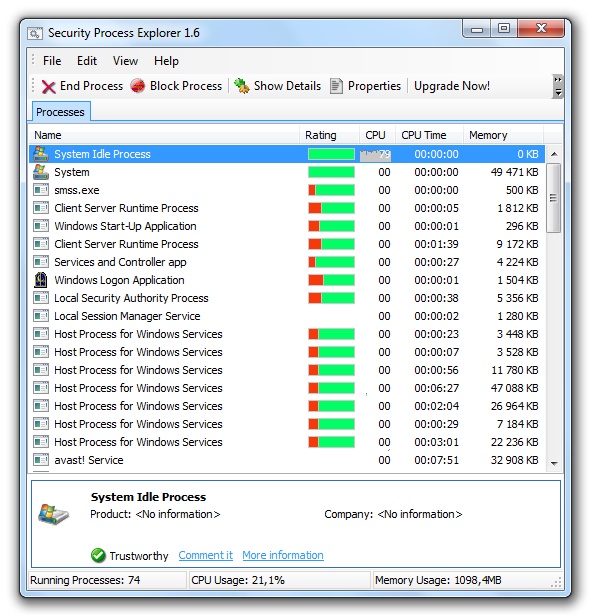
Task: Click the 49 471 KB memory value
Action: coord(514,172)
